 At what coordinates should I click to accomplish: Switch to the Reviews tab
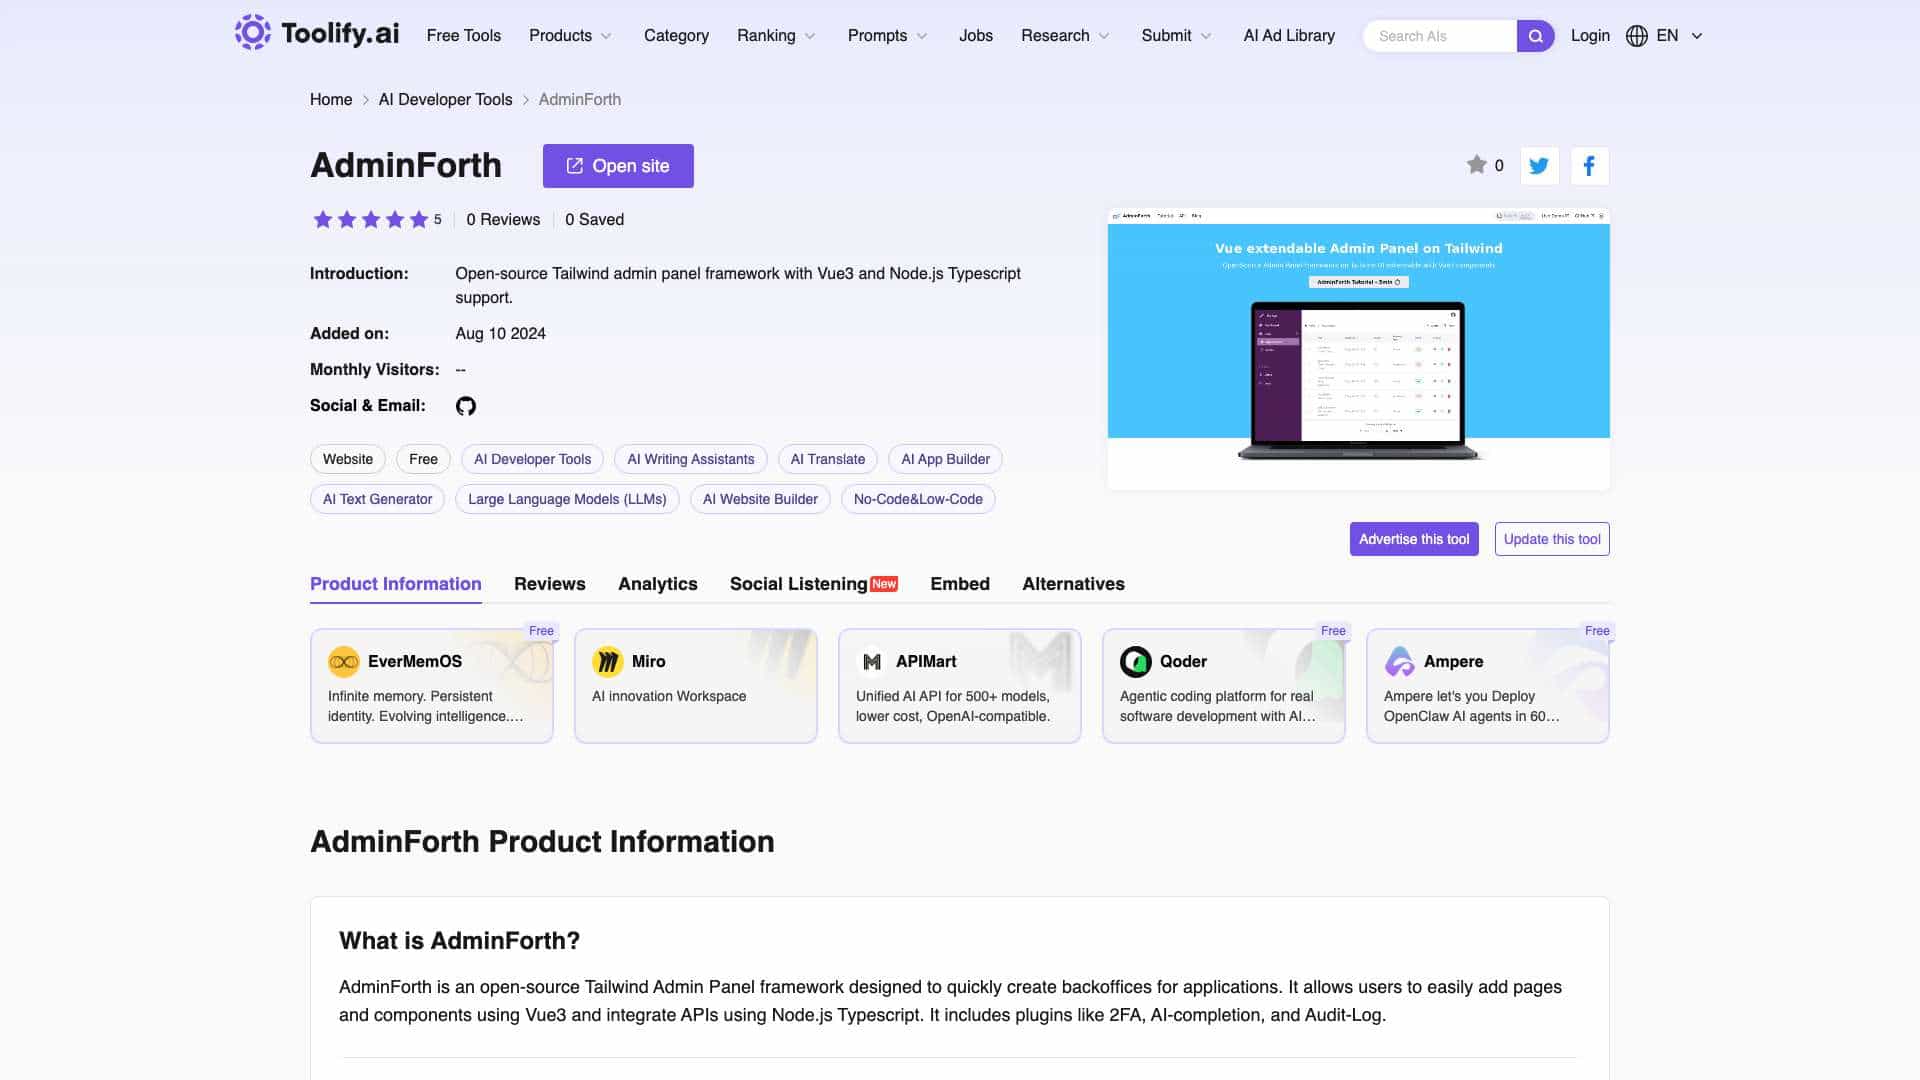point(550,584)
